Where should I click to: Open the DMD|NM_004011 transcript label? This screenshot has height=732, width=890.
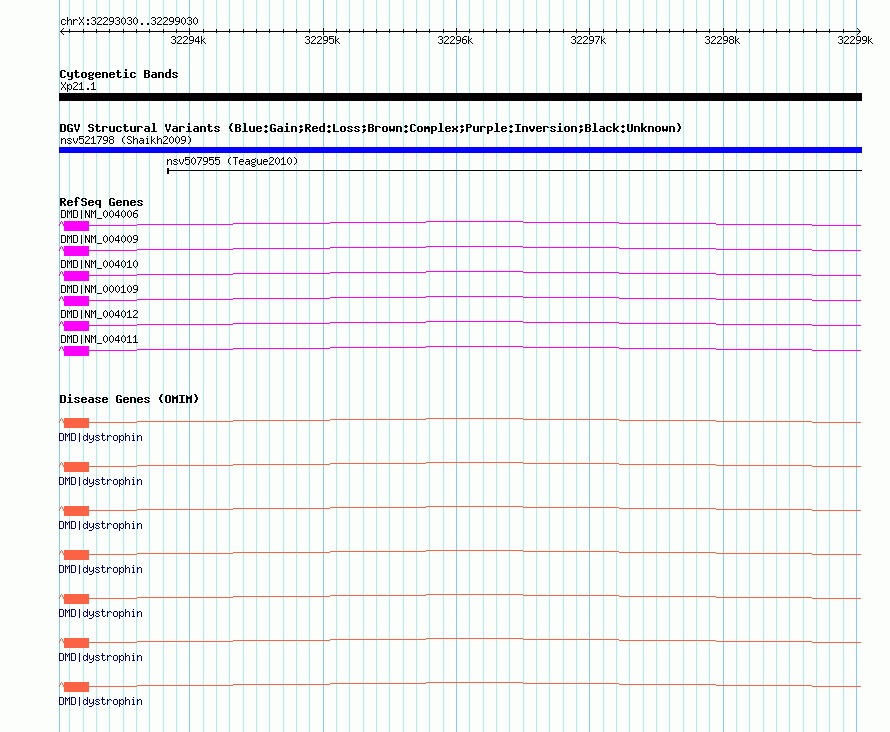pyautogui.click(x=99, y=339)
